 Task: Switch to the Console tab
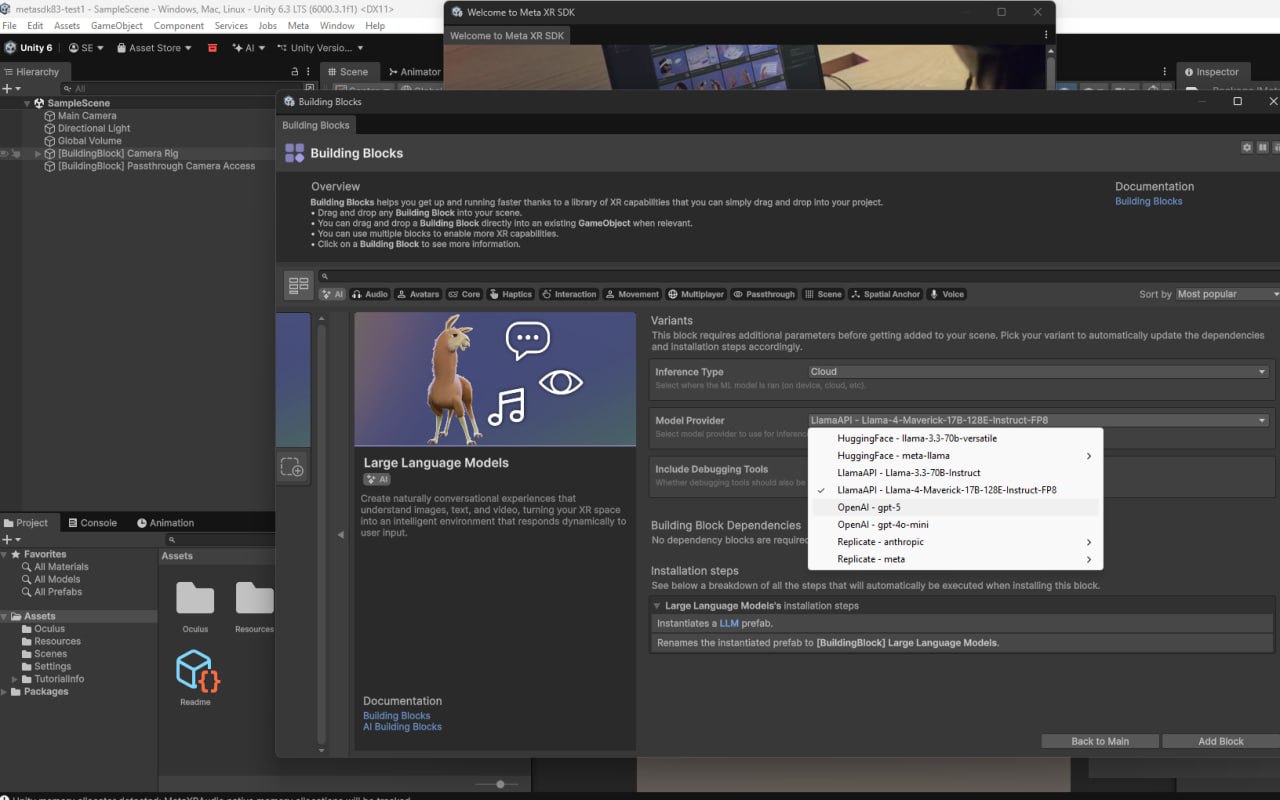pos(91,523)
